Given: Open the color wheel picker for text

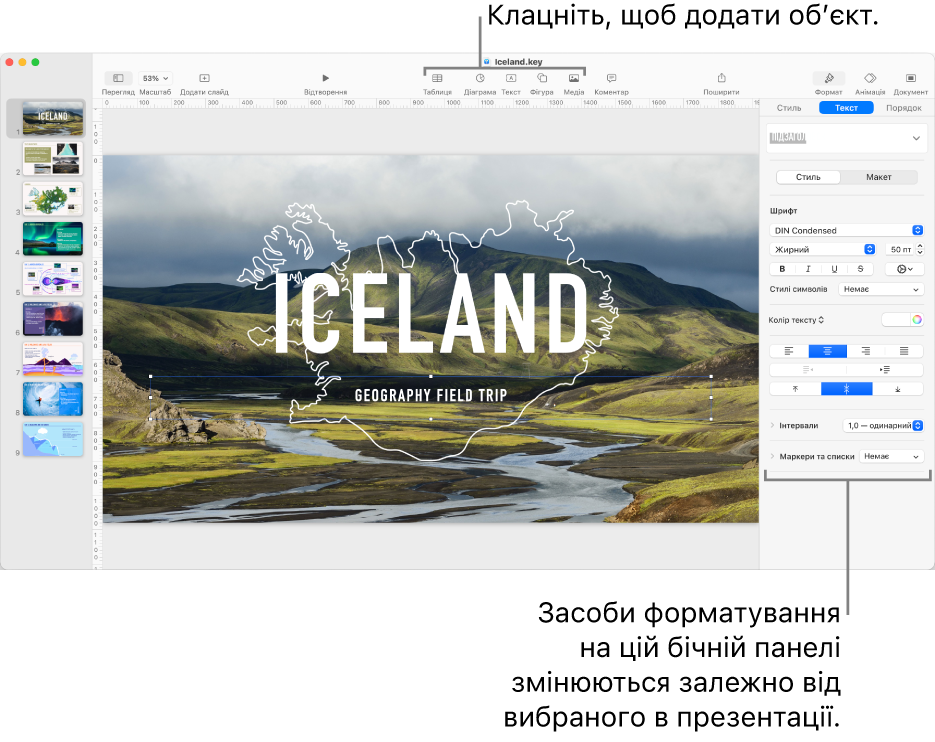Looking at the screenshot, I should 917,320.
